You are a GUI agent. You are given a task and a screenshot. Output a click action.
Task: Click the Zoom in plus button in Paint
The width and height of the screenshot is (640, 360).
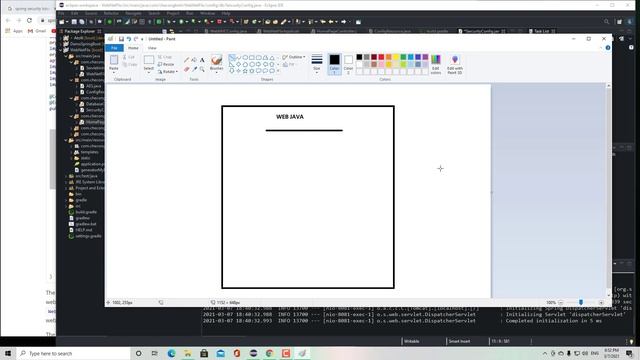click(601, 302)
